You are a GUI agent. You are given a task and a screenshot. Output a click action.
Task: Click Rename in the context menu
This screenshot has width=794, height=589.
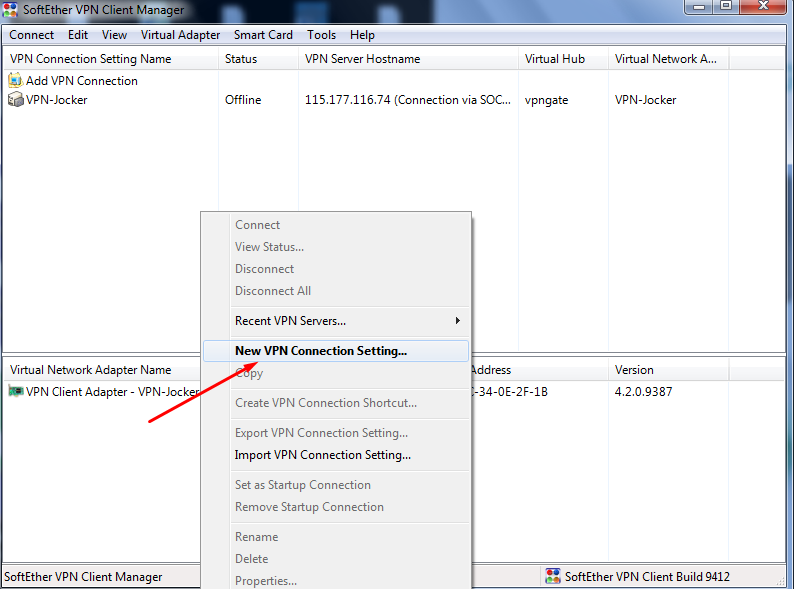[x=336, y=537]
